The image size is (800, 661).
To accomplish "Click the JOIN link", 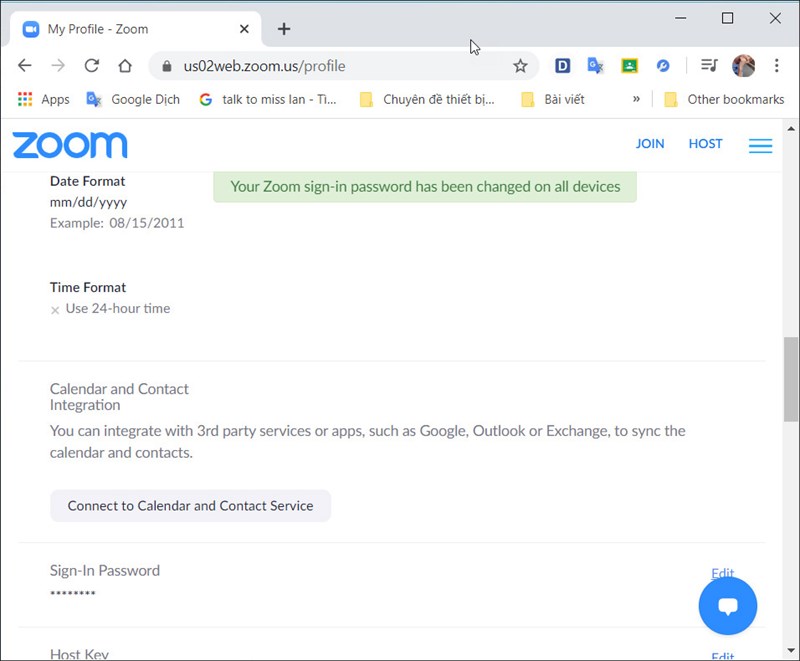I will coord(650,144).
